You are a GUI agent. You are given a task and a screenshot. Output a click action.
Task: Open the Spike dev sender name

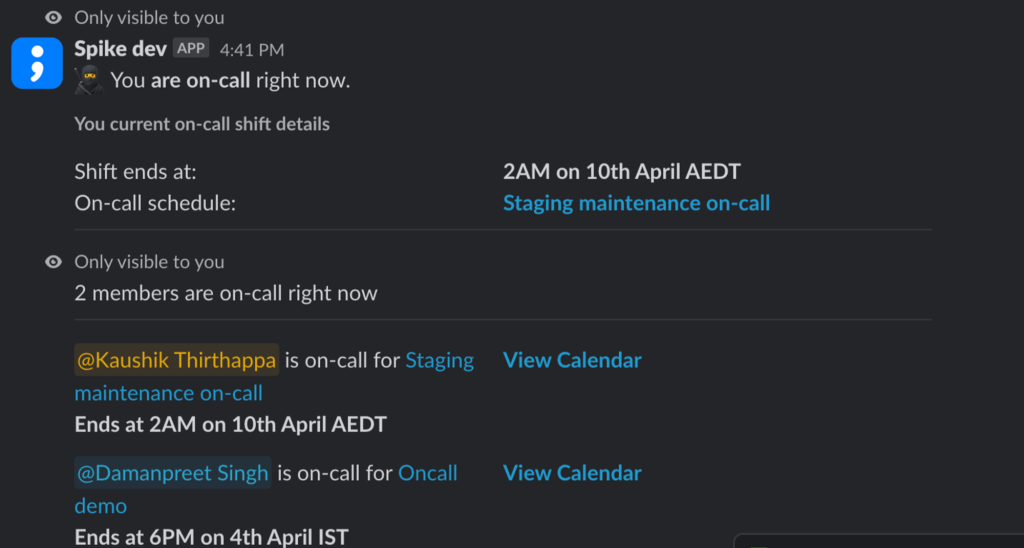click(x=120, y=49)
